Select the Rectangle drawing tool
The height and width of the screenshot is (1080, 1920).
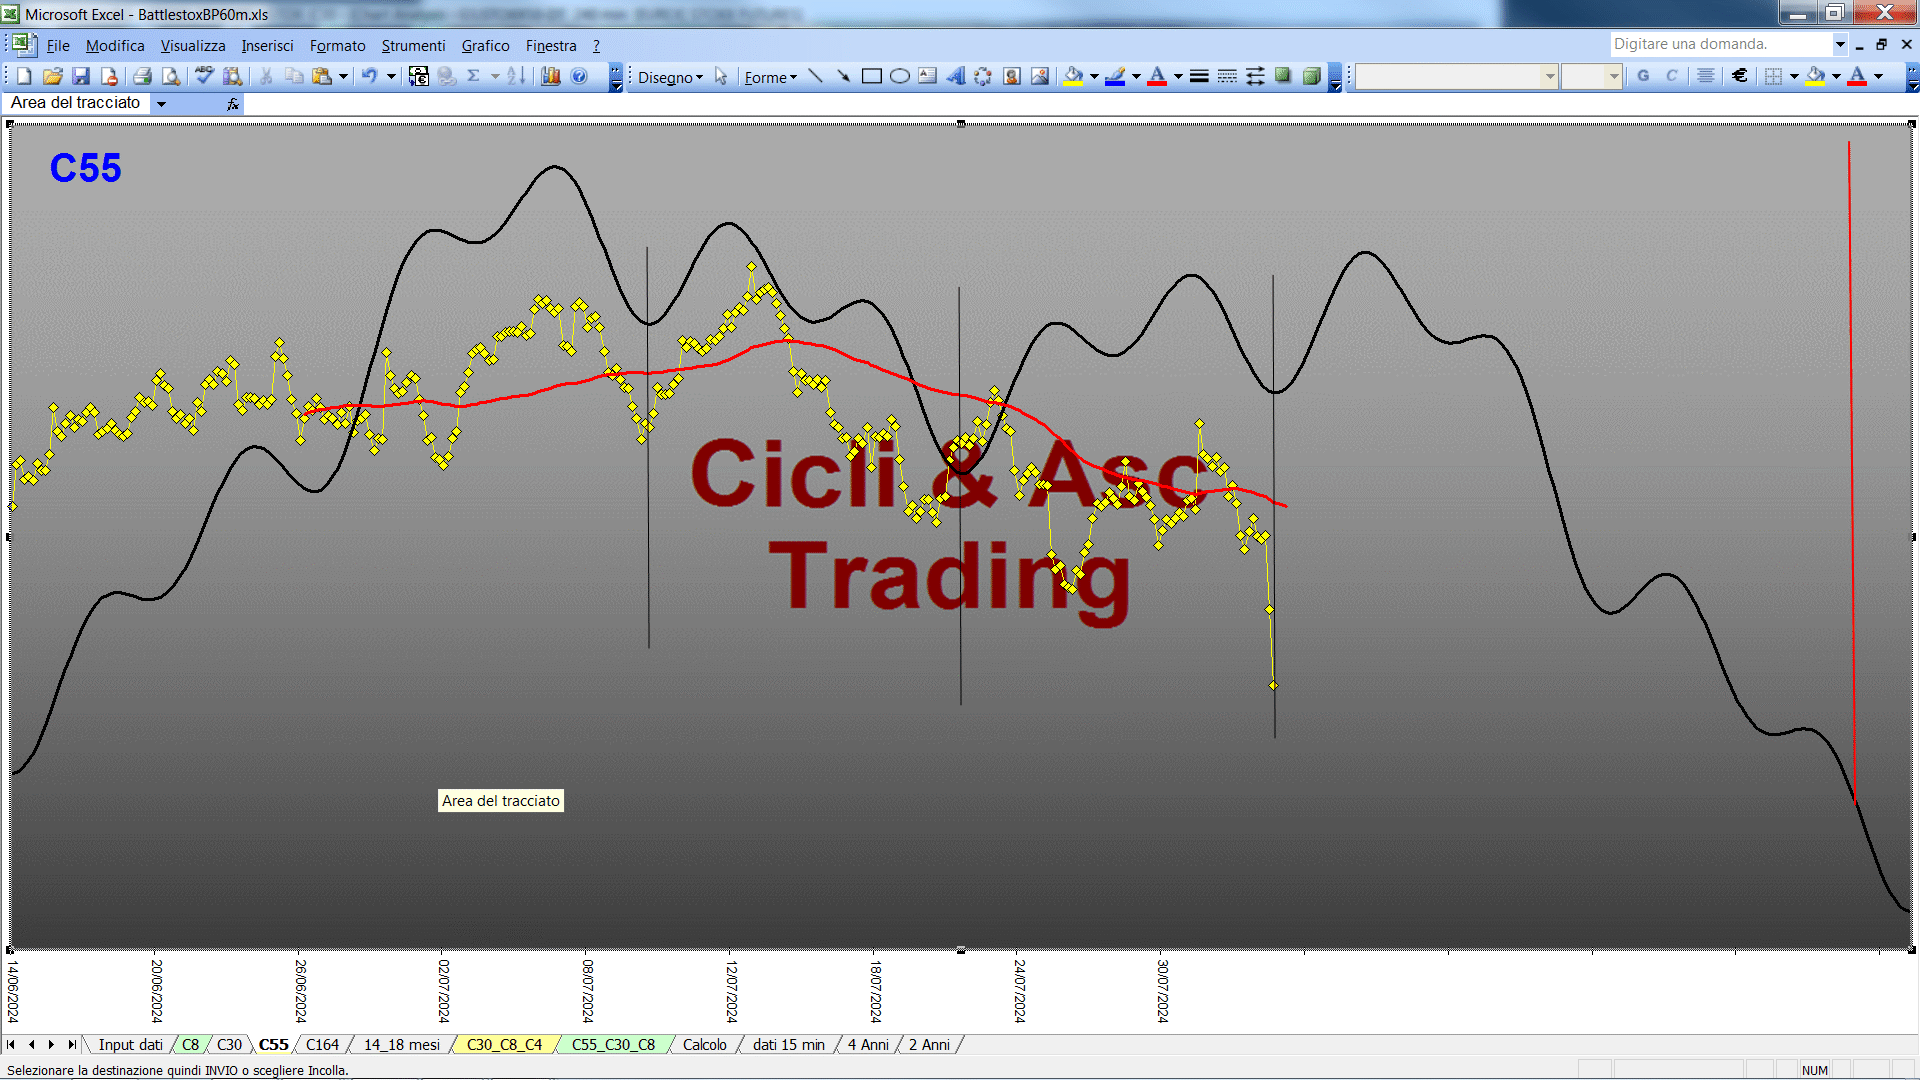coord(872,76)
